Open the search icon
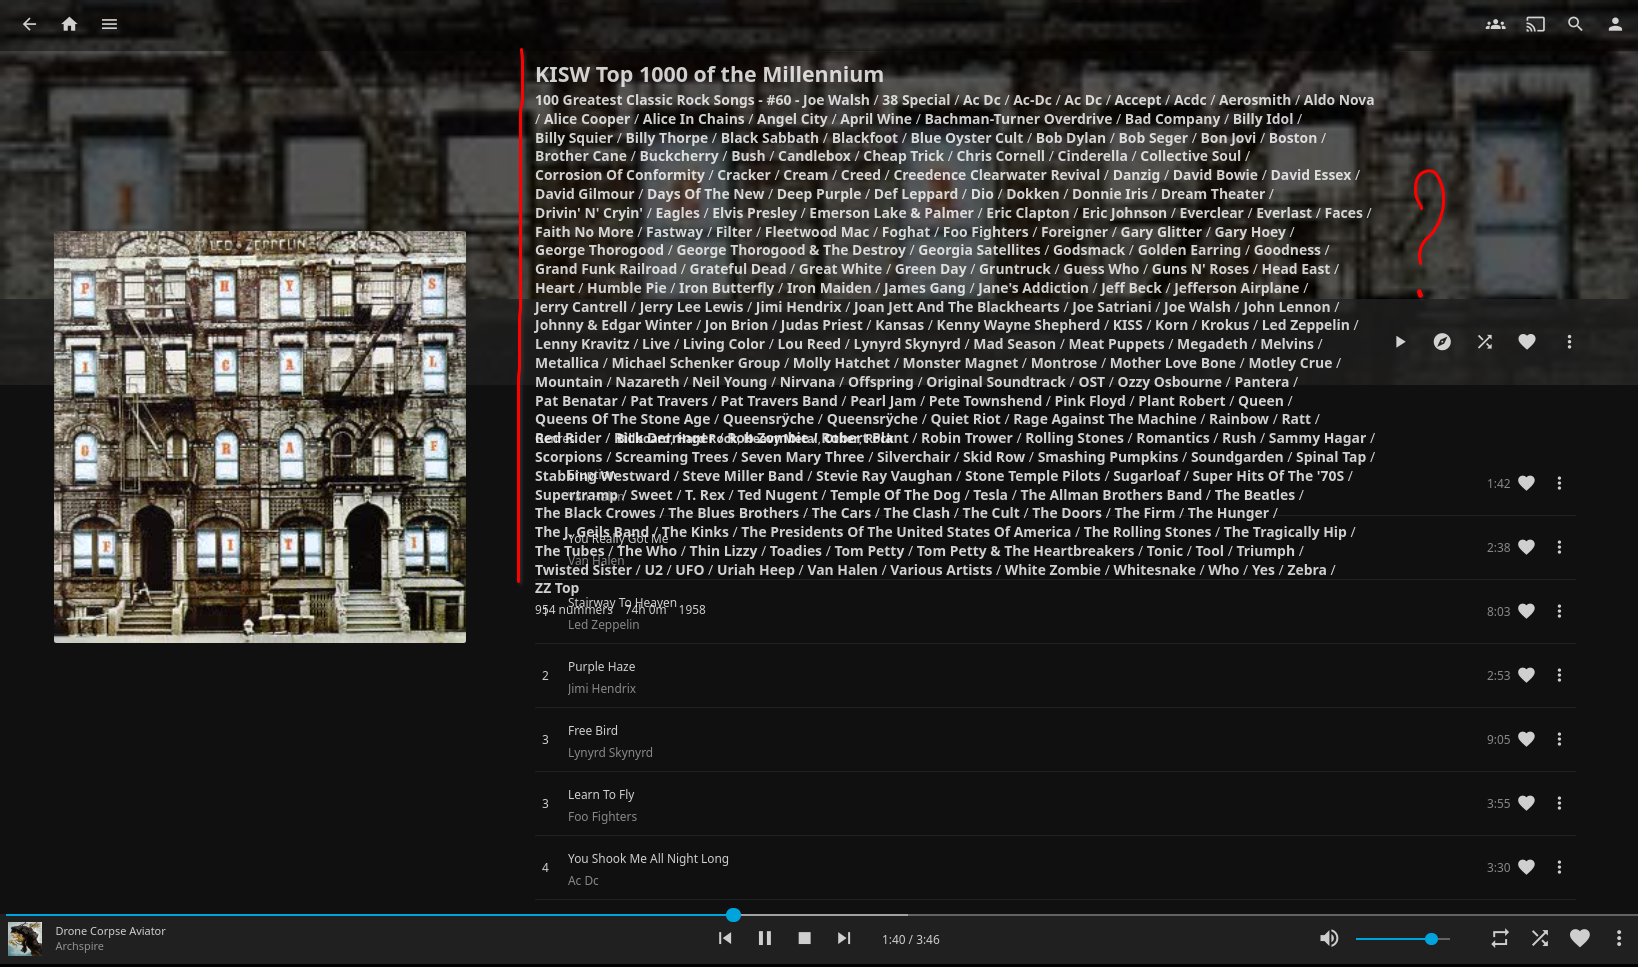 coord(1575,24)
